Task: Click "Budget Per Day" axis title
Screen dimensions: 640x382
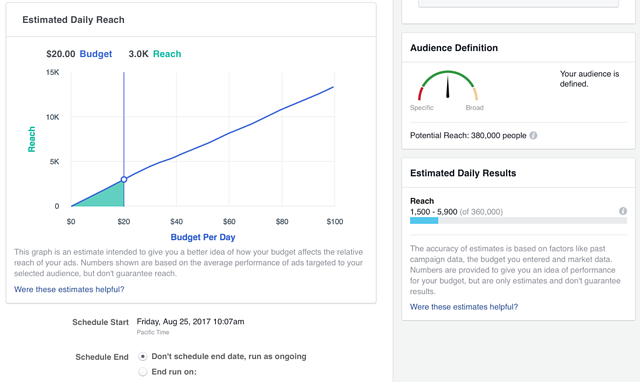Action: point(203,237)
